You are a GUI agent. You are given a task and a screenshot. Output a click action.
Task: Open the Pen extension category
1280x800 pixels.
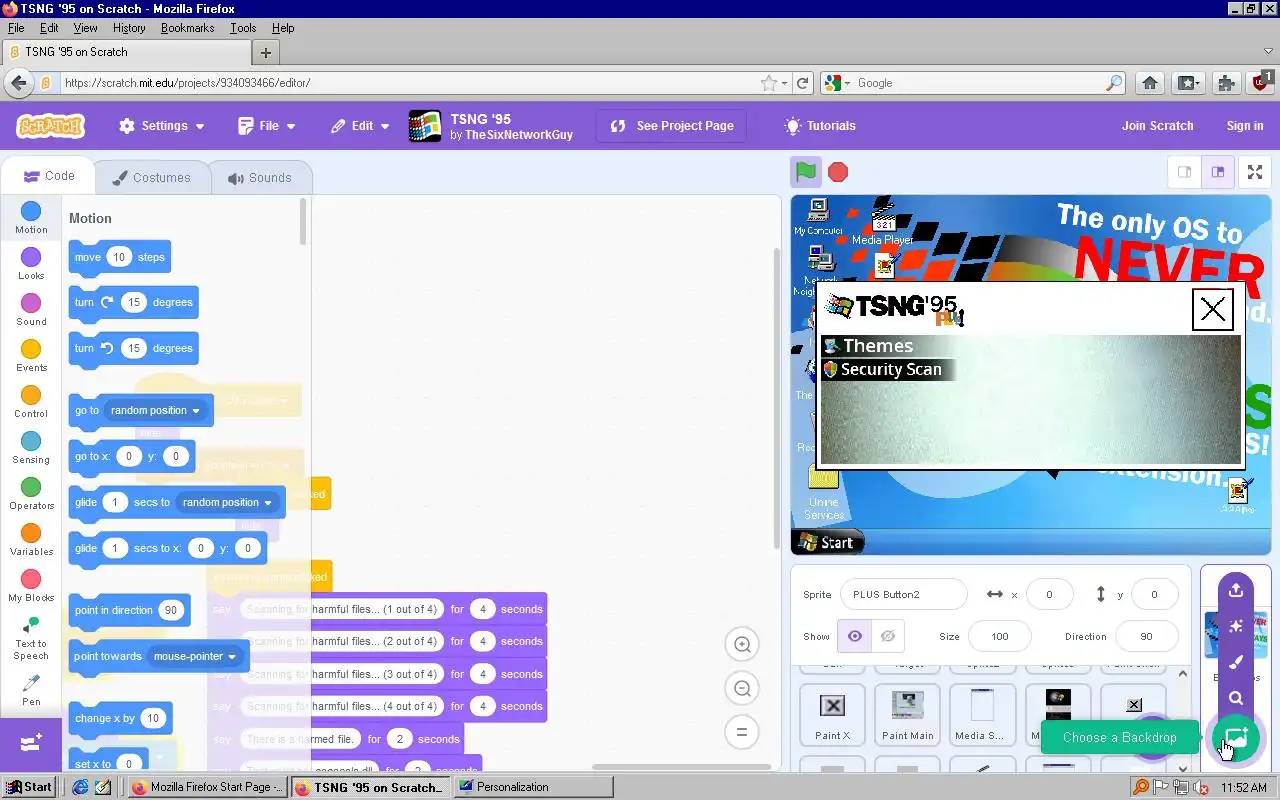(31, 690)
